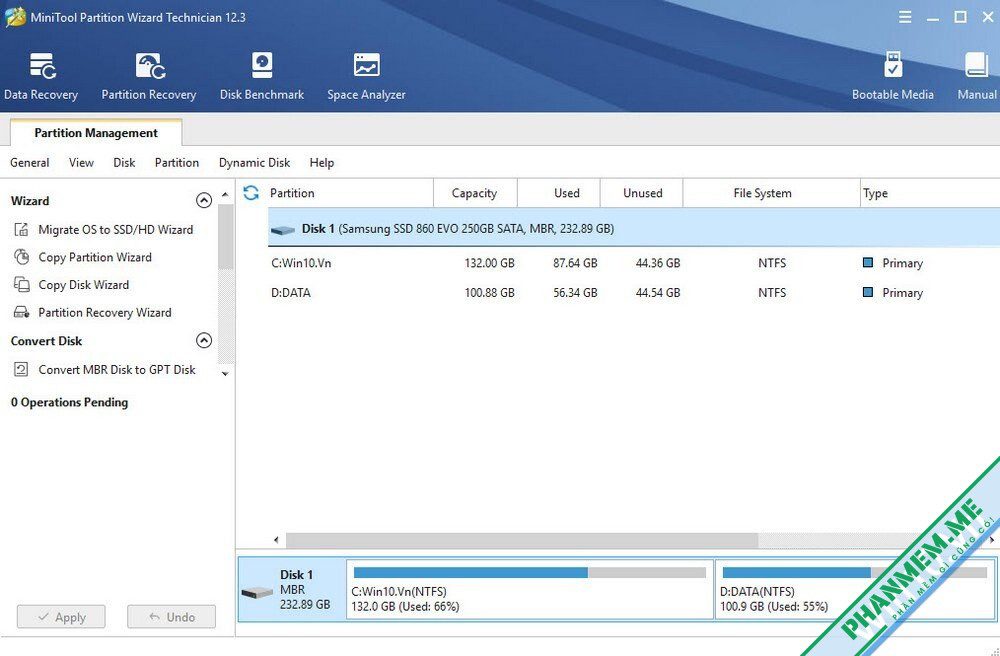Open the Manual
The image size is (1000, 656).
[x=976, y=77]
